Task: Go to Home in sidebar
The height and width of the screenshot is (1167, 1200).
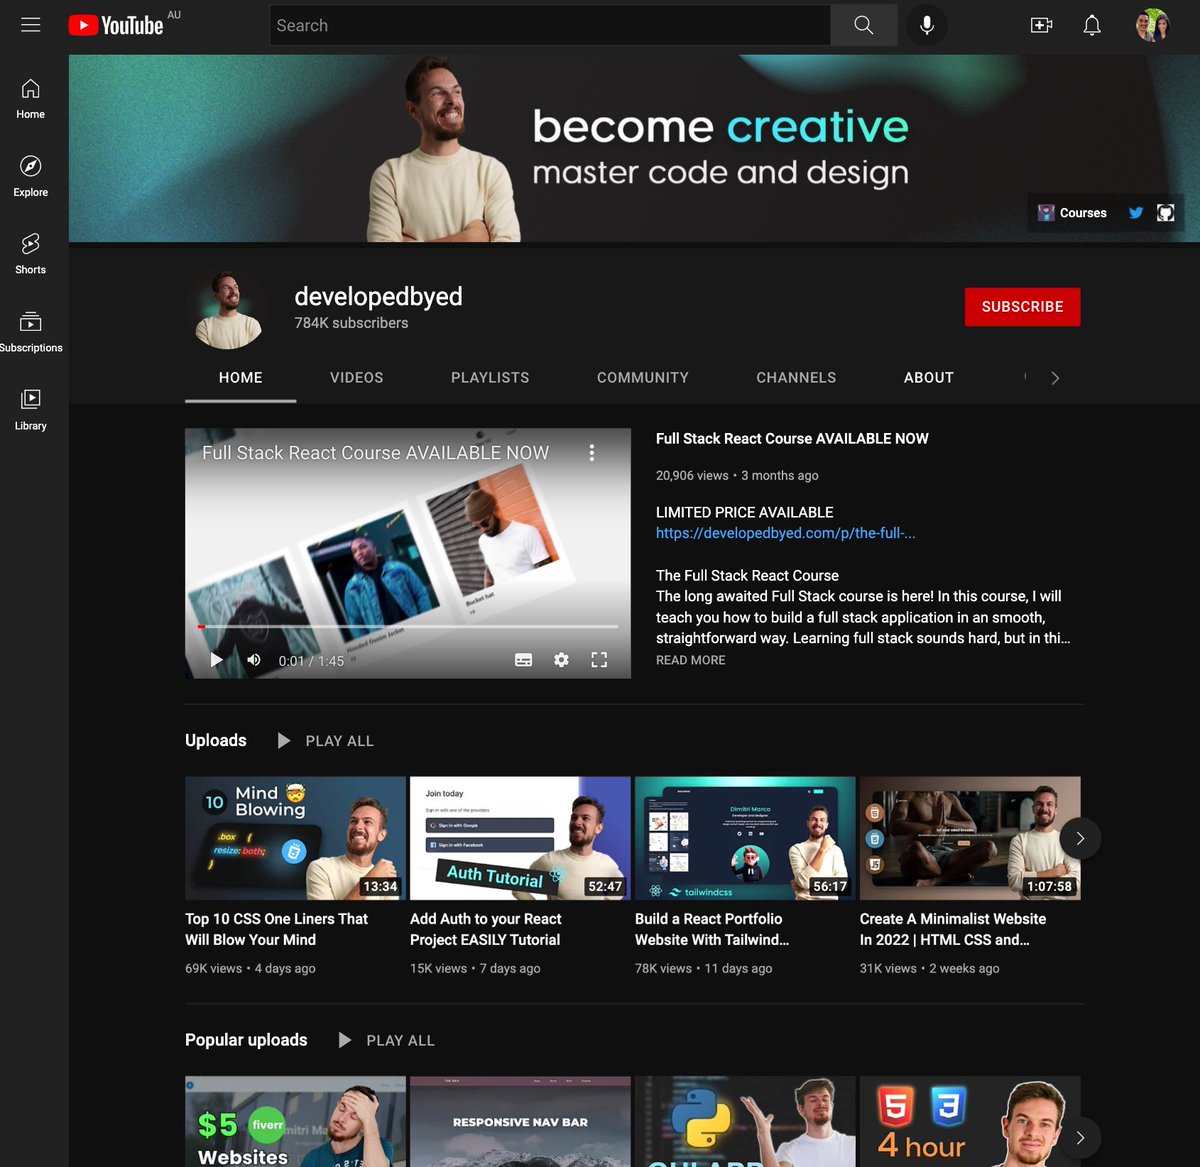Action: coord(31,99)
